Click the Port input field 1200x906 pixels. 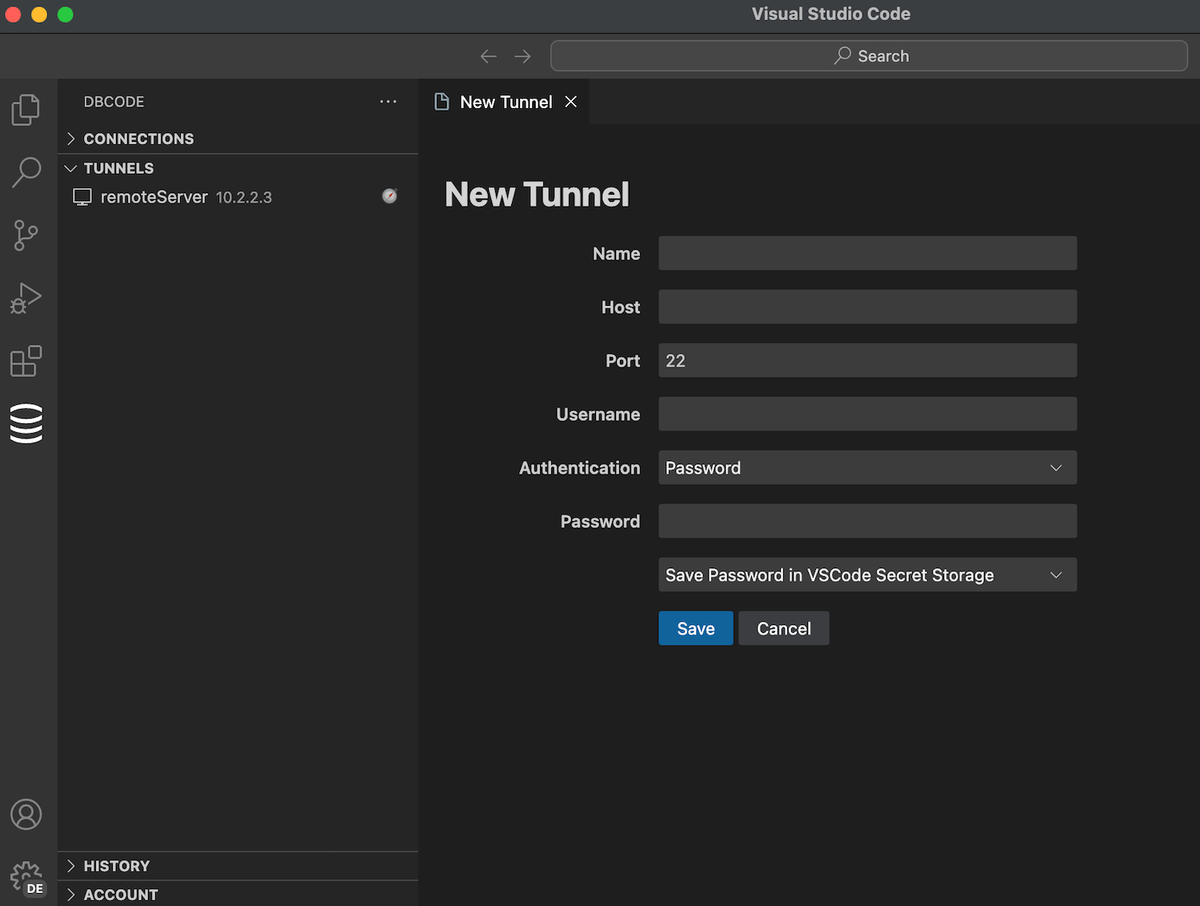coord(867,360)
